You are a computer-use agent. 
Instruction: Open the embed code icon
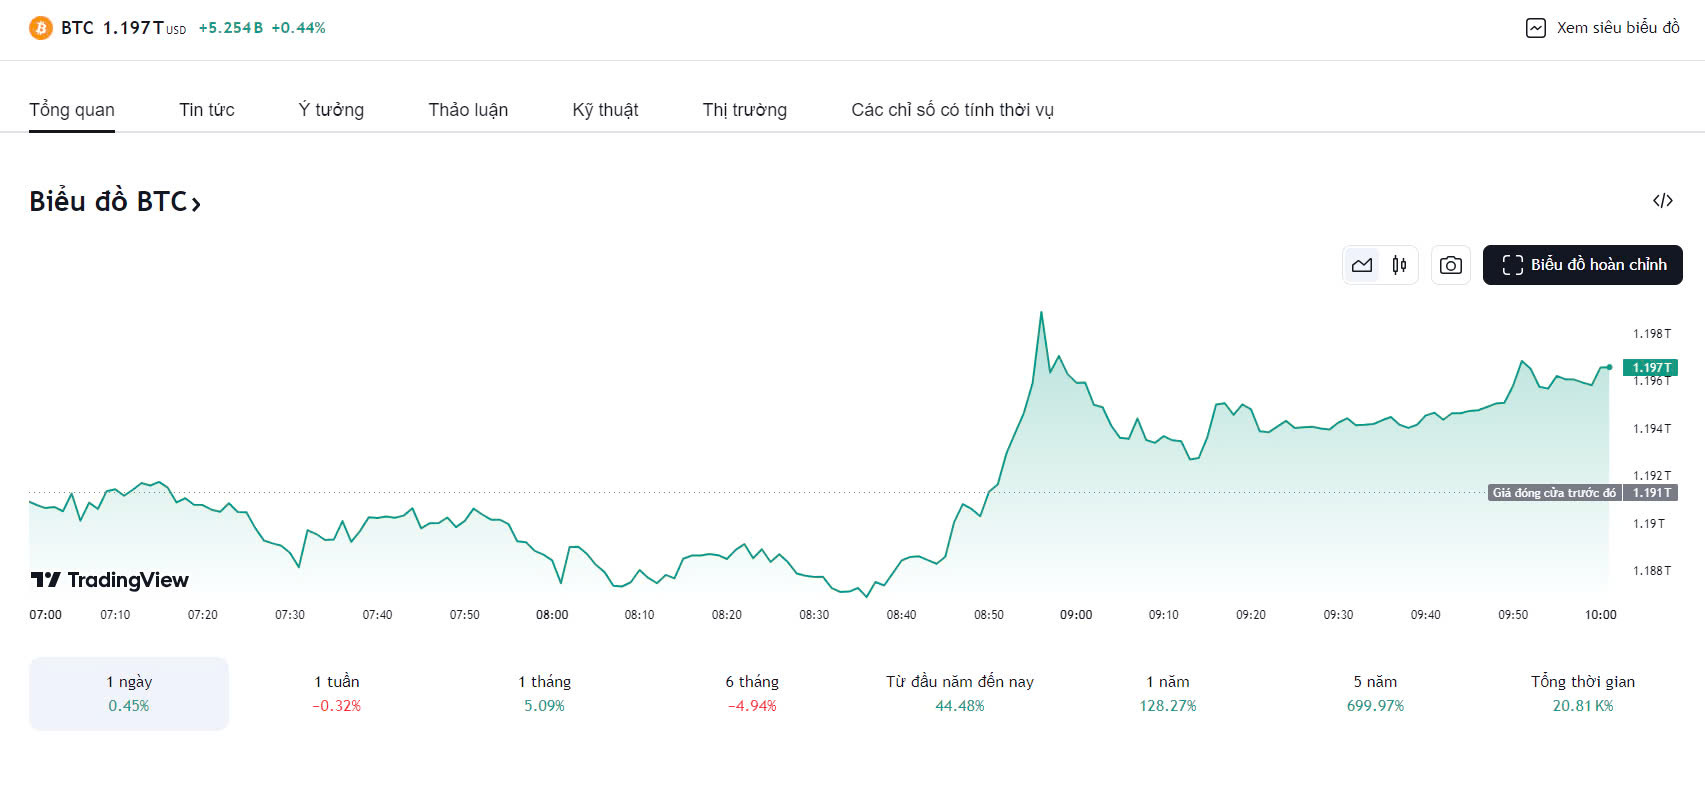pos(1663,201)
